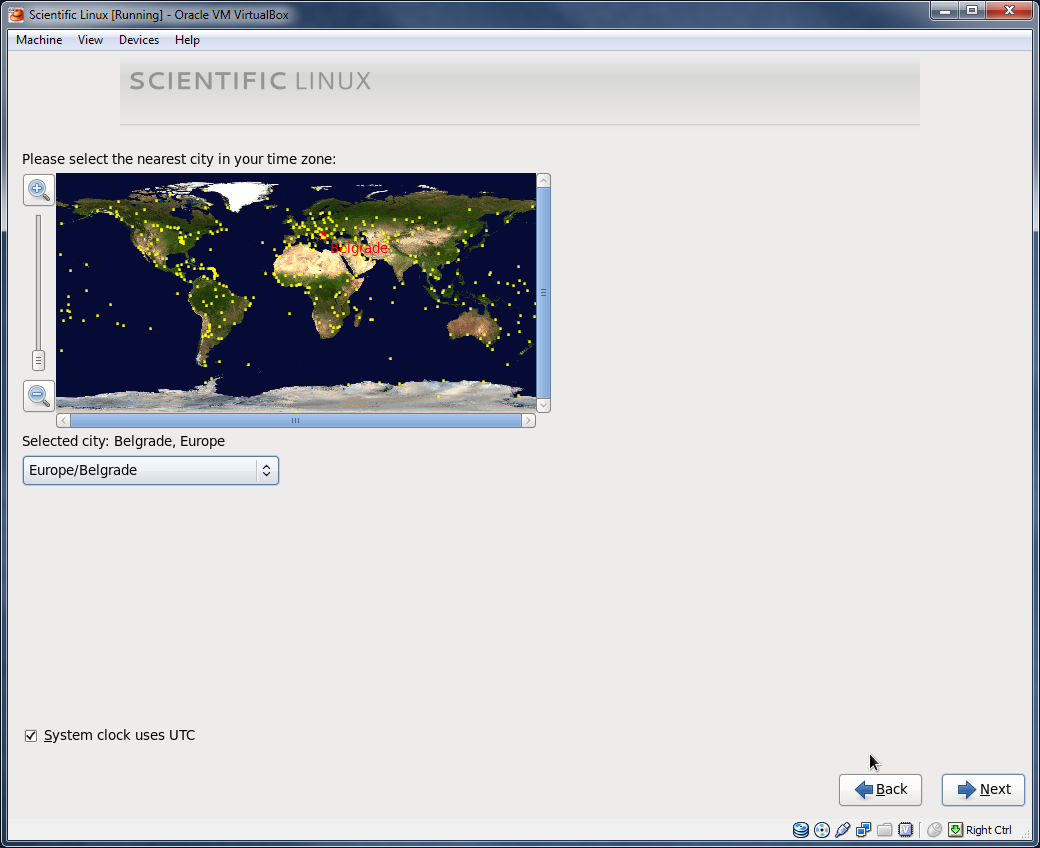Toggle System clock uses UTC checkbox
The image size is (1040, 848).
pos(31,735)
